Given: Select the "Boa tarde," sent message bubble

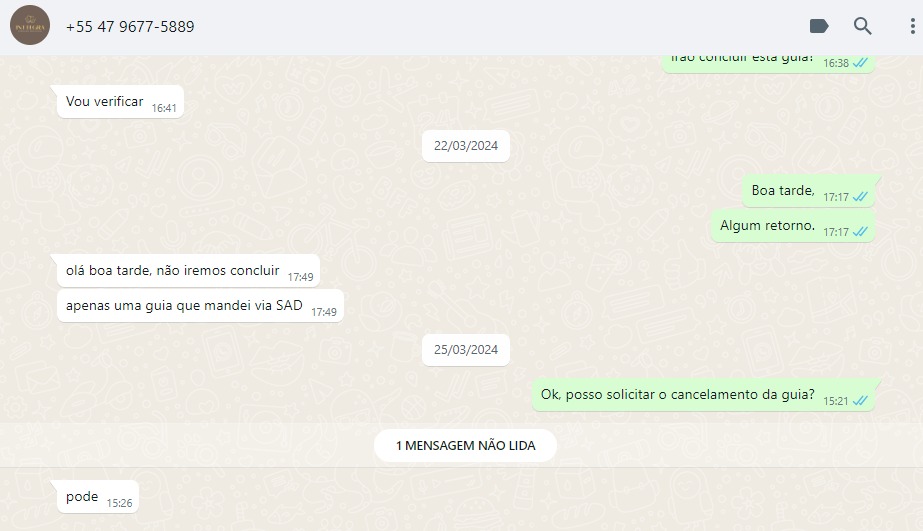Looking at the screenshot, I should click(x=808, y=191).
